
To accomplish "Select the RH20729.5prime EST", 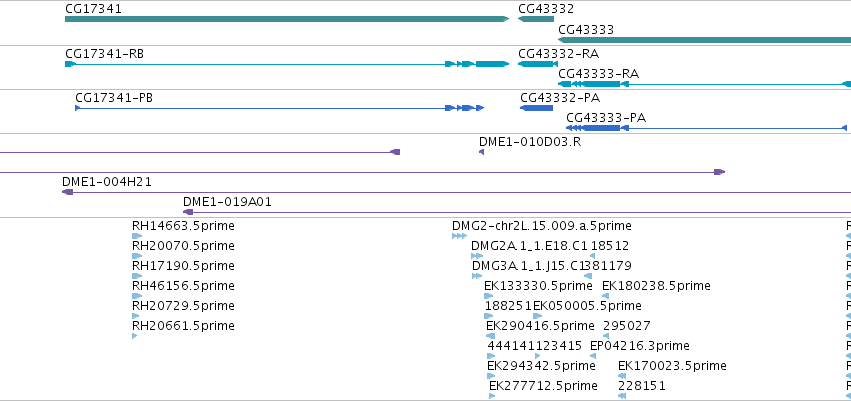I will tap(137, 316).
